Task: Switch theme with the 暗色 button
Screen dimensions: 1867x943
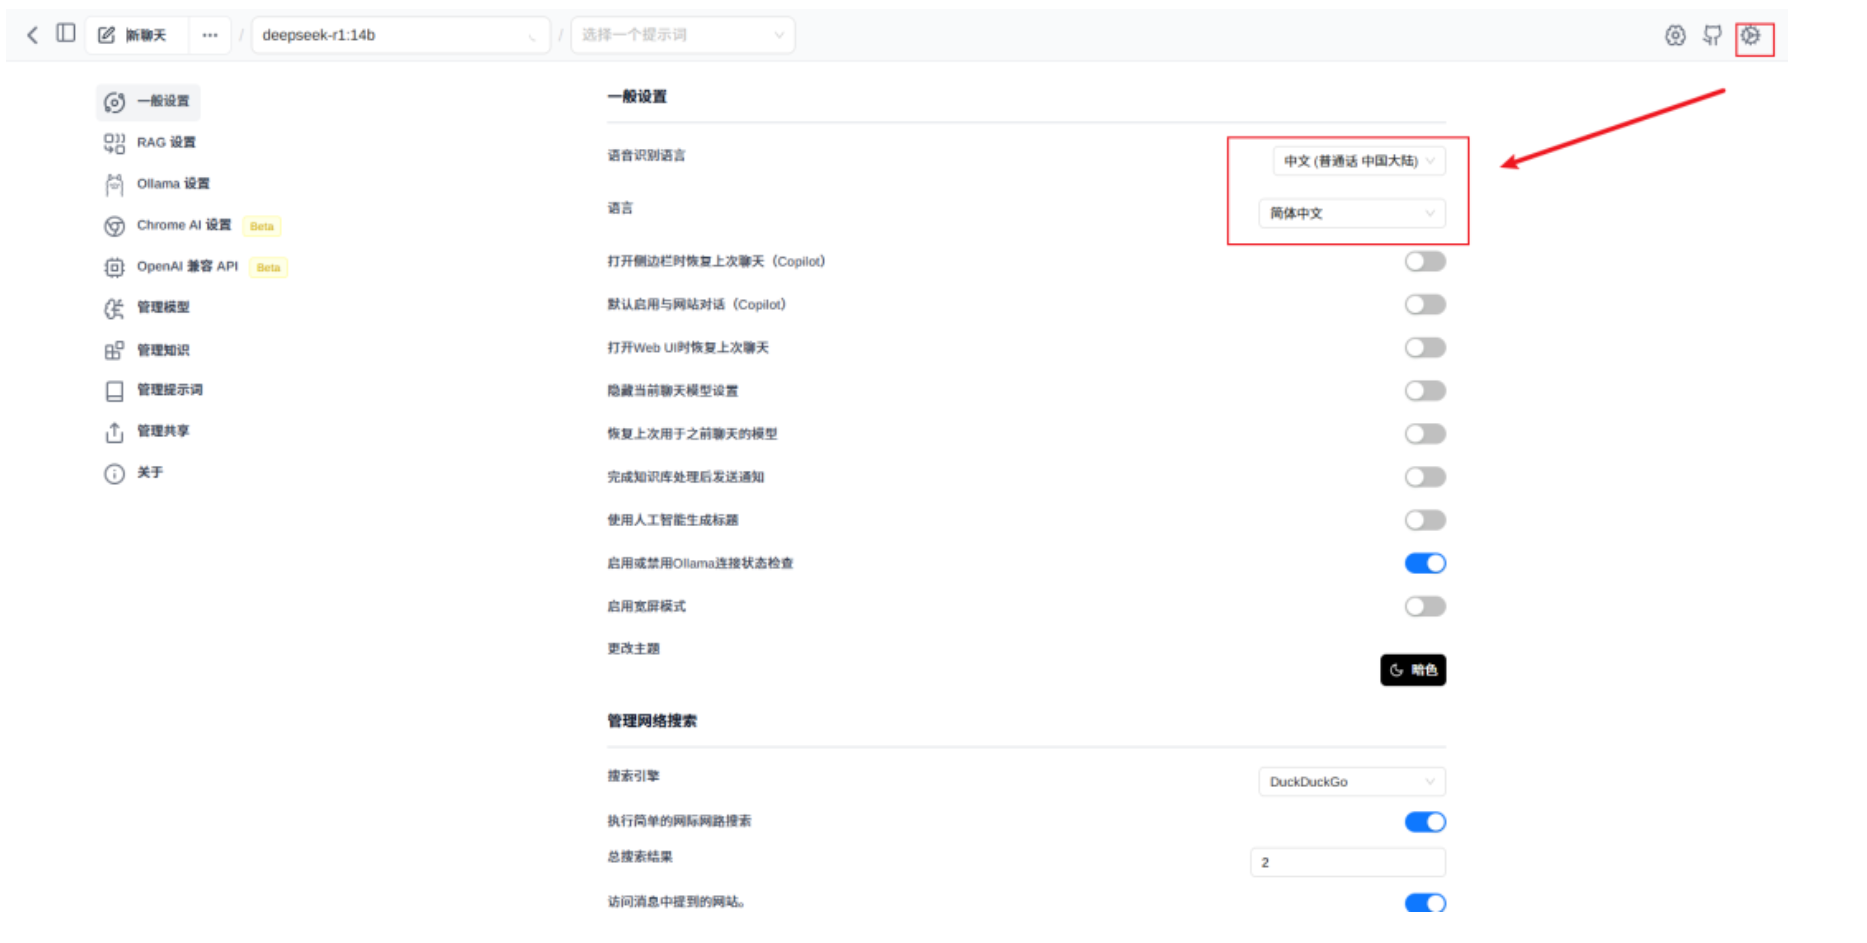Action: [x=1412, y=670]
